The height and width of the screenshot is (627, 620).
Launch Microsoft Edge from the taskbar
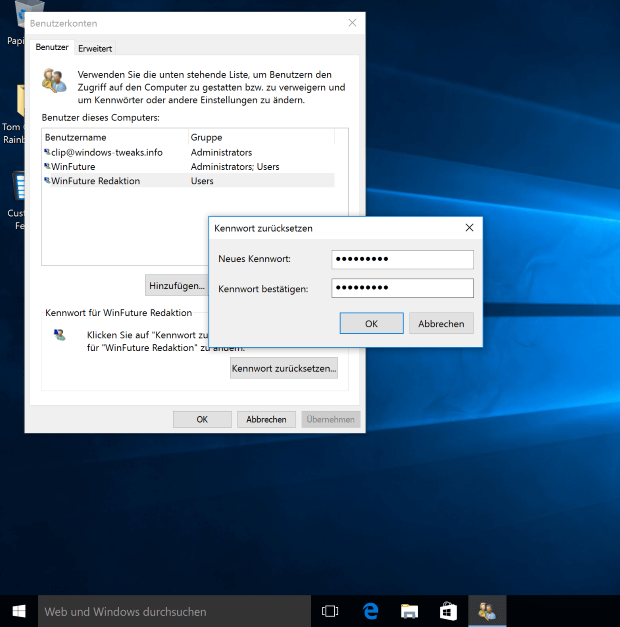[x=370, y=611]
